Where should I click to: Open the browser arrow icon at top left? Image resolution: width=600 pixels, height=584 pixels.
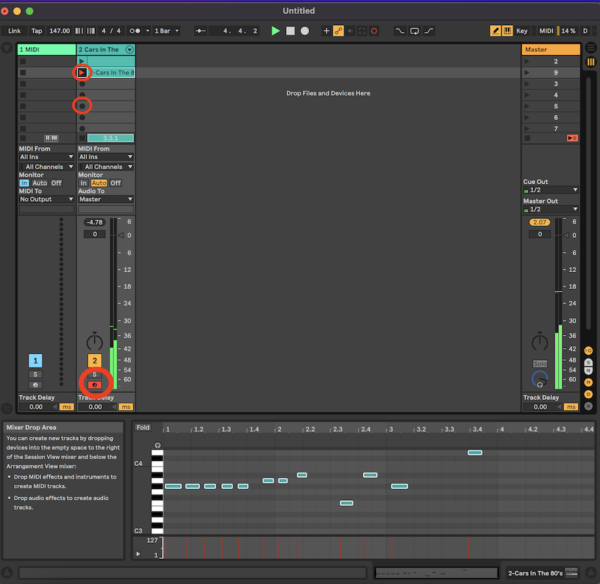pyautogui.click(x=7, y=48)
